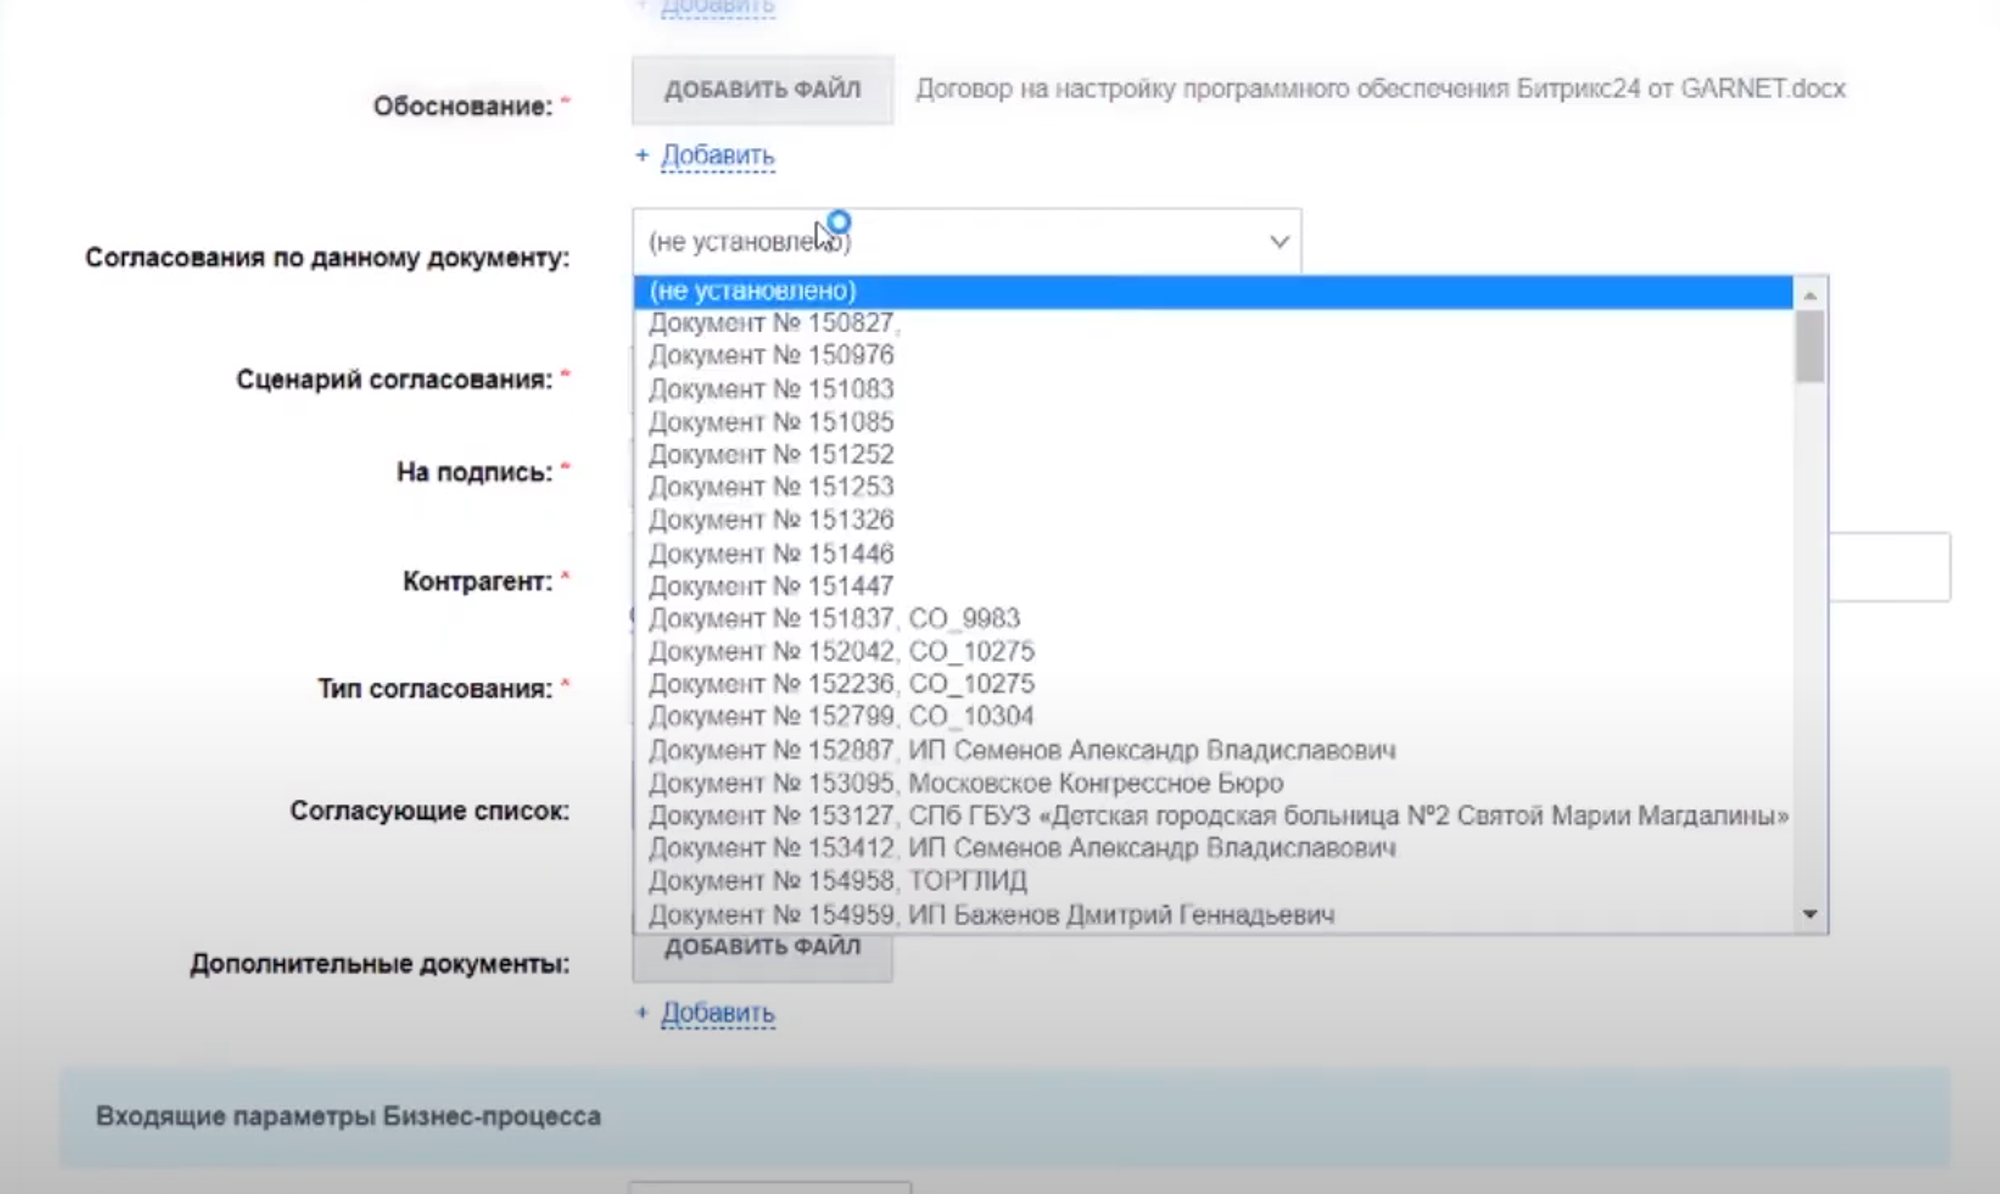Choose Документ № 151083 option

tap(1213, 389)
